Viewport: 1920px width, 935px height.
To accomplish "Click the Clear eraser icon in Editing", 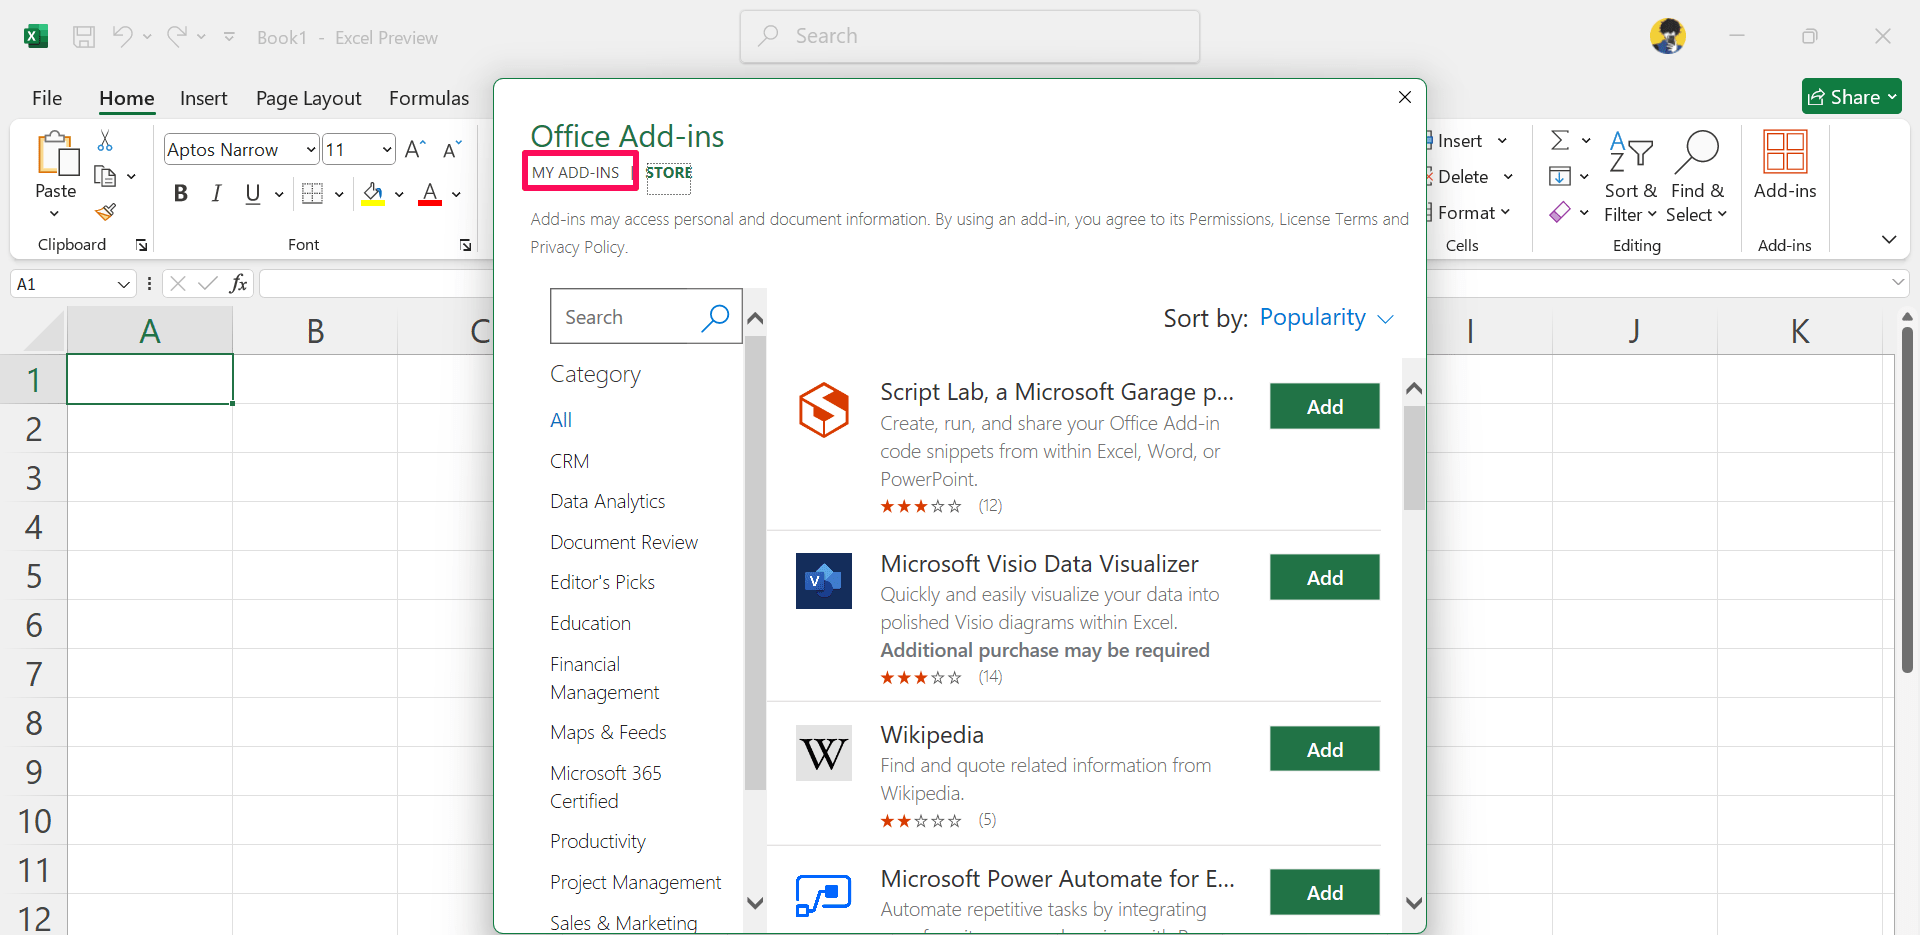I will pos(1560,212).
